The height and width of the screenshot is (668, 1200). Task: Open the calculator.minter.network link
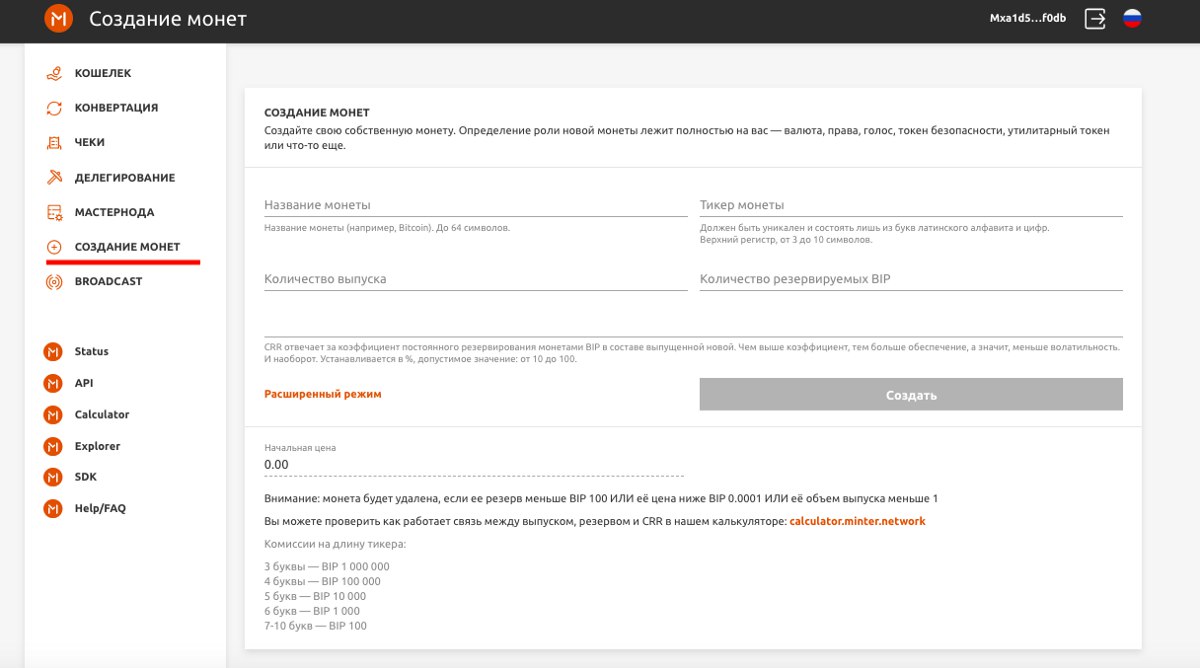[857, 521]
